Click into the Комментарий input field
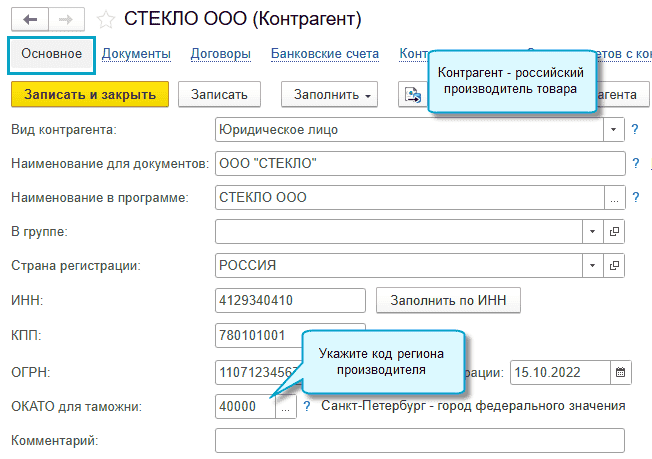 (419, 440)
